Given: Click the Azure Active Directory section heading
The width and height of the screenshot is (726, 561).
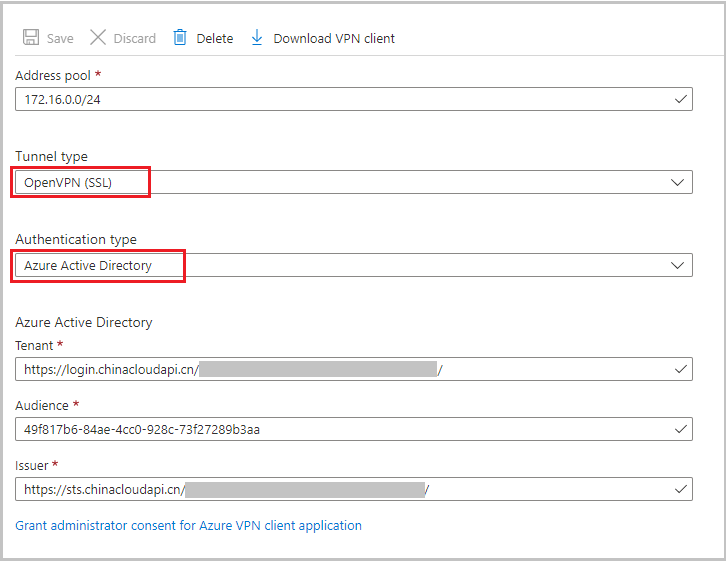Looking at the screenshot, I should coord(84,322).
